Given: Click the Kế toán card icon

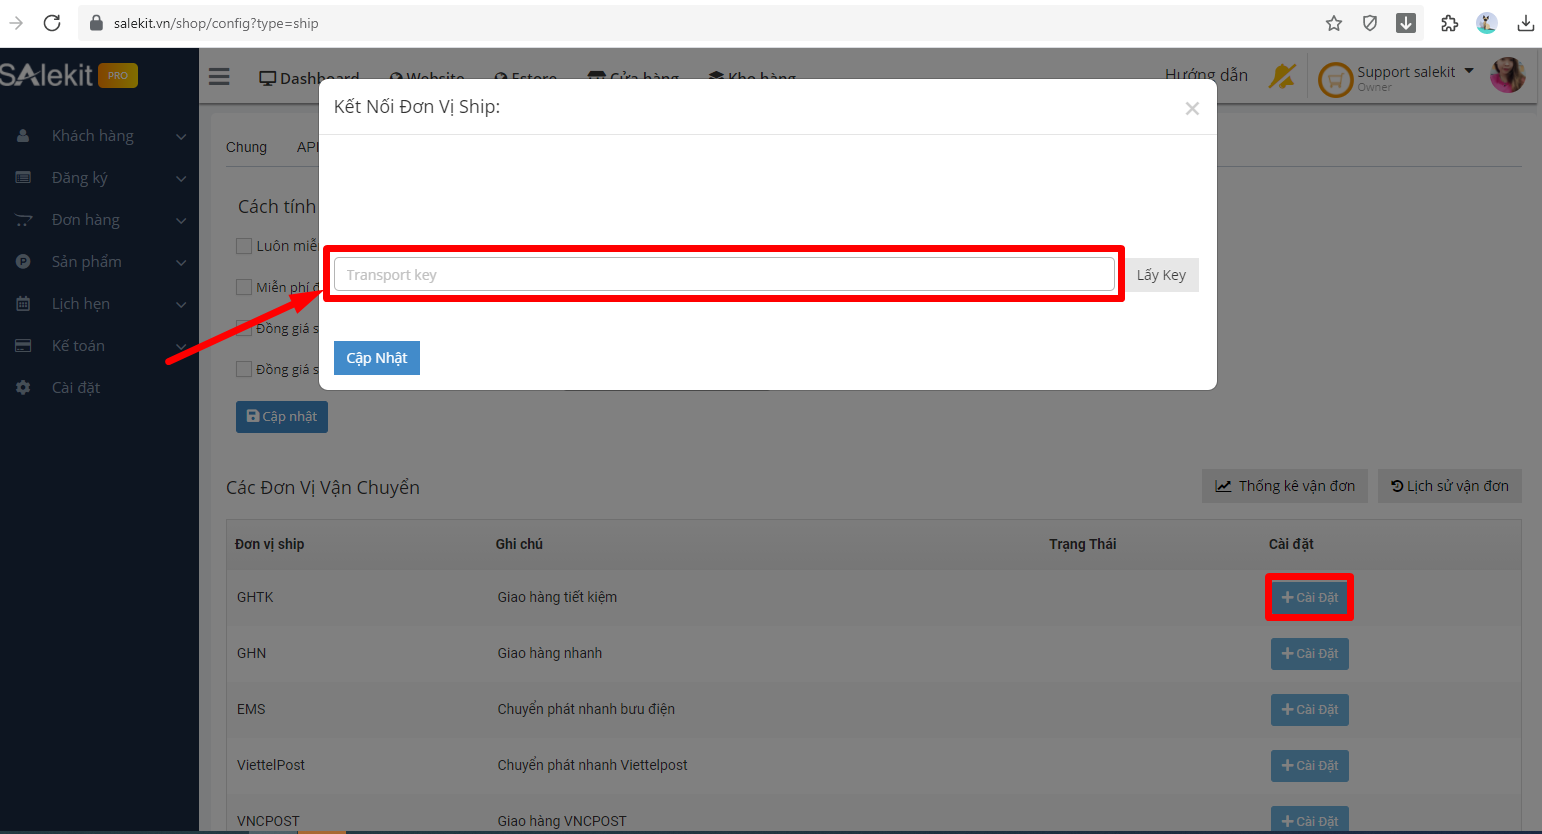Looking at the screenshot, I should click(23, 346).
